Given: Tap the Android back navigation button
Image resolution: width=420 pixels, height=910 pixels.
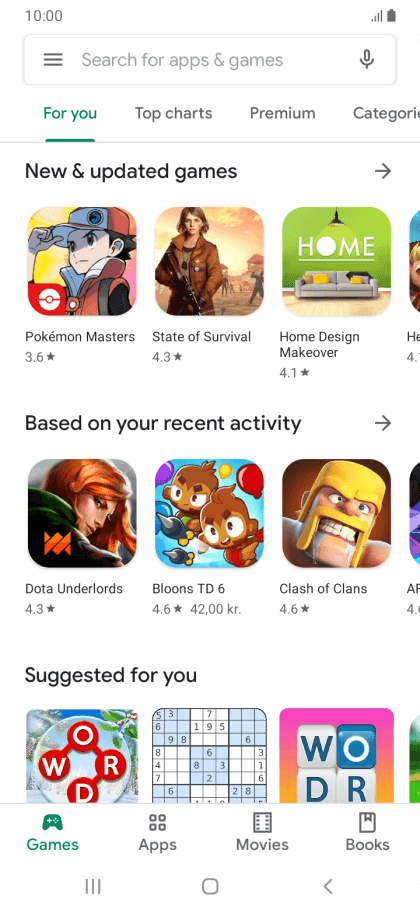Looking at the screenshot, I should click(x=328, y=886).
